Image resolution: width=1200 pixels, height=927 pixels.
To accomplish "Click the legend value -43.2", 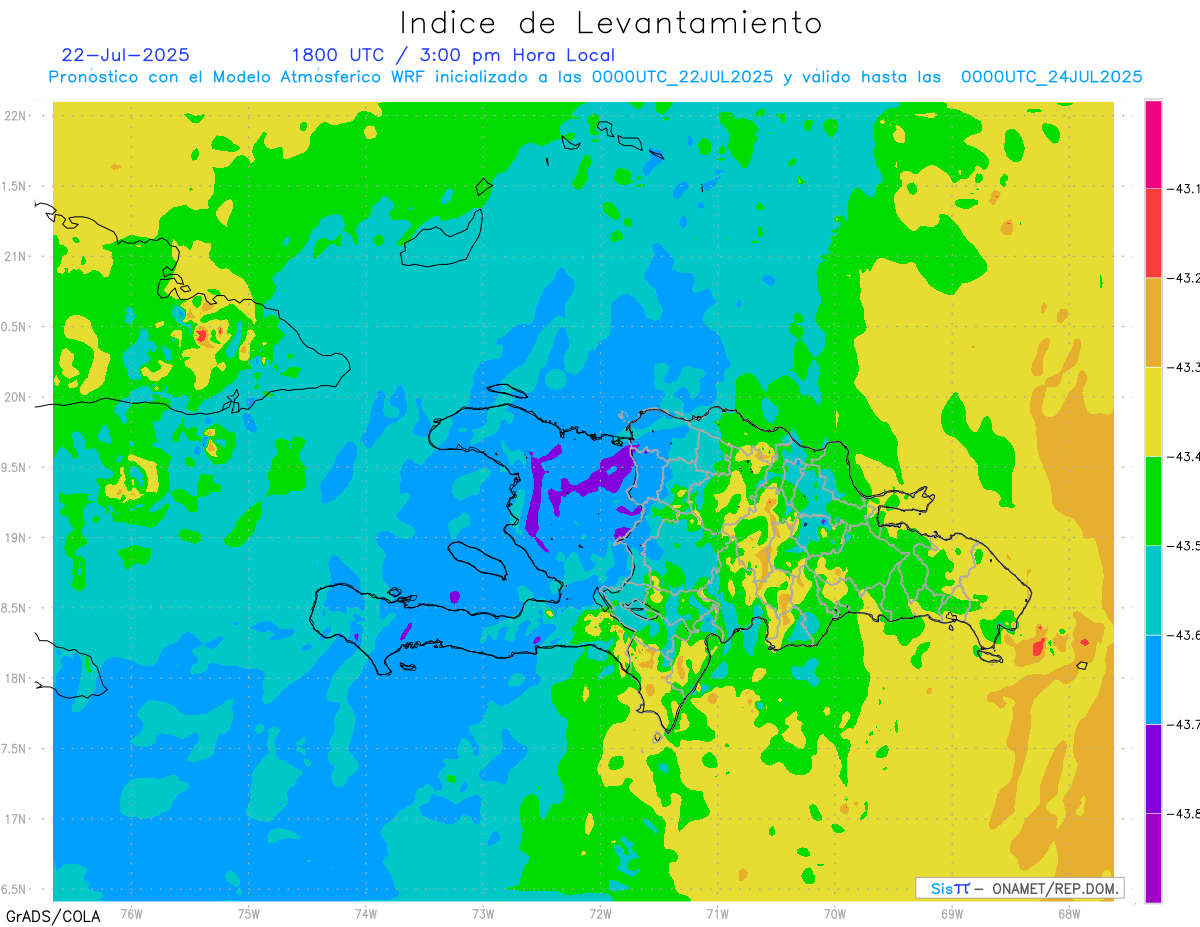I will [1183, 278].
